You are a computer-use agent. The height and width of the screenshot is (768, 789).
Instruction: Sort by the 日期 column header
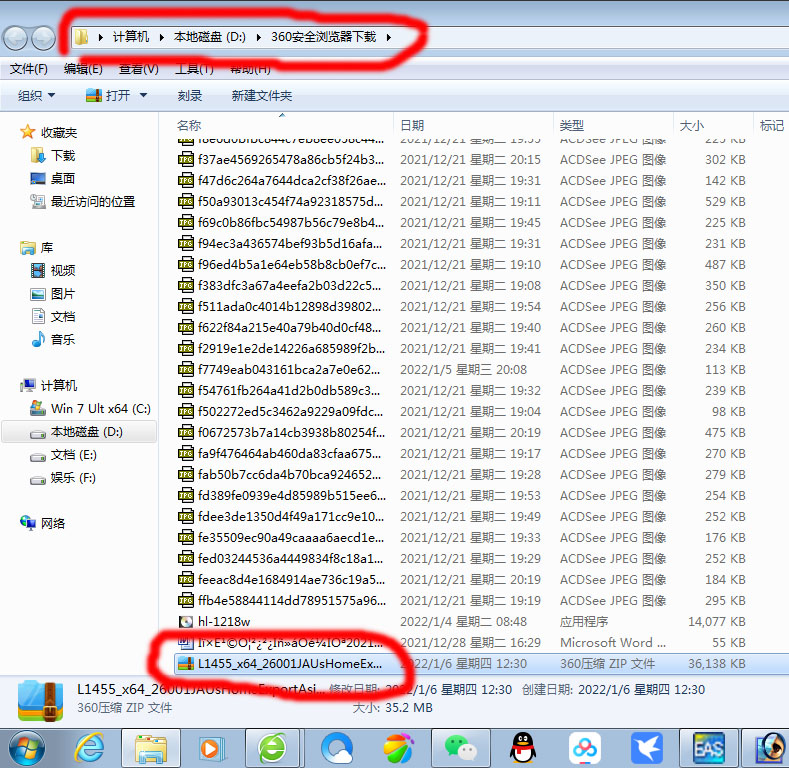tap(412, 125)
